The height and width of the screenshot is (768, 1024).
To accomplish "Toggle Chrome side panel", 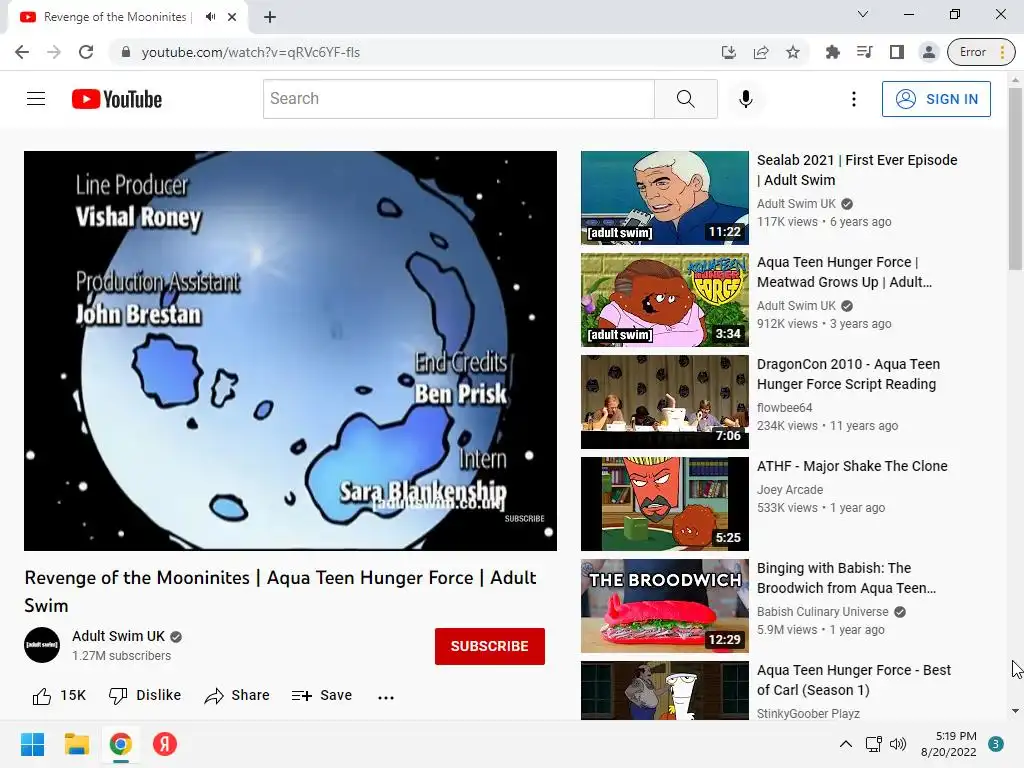I will click(x=897, y=52).
